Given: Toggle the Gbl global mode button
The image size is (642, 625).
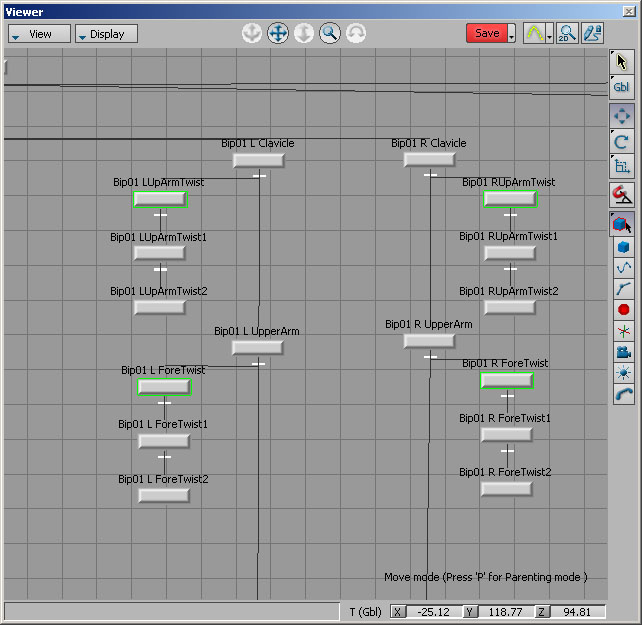Looking at the screenshot, I should tap(622, 87).
